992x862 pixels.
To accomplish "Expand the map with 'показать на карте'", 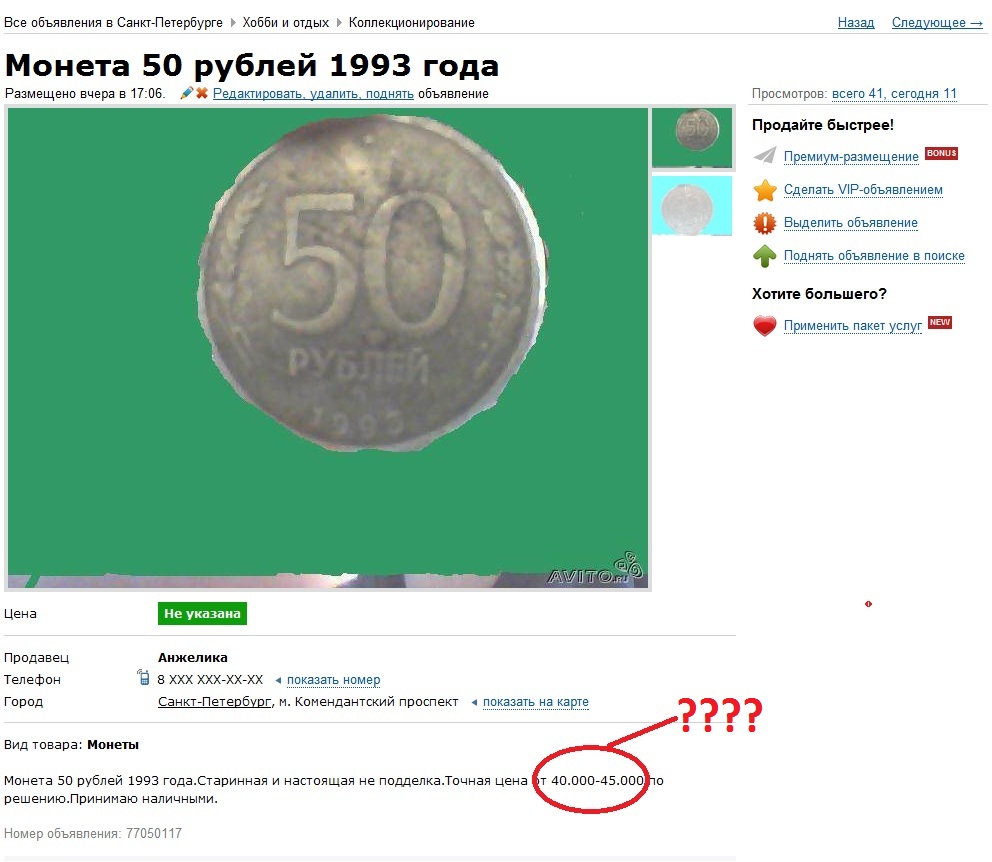I will tap(535, 702).
